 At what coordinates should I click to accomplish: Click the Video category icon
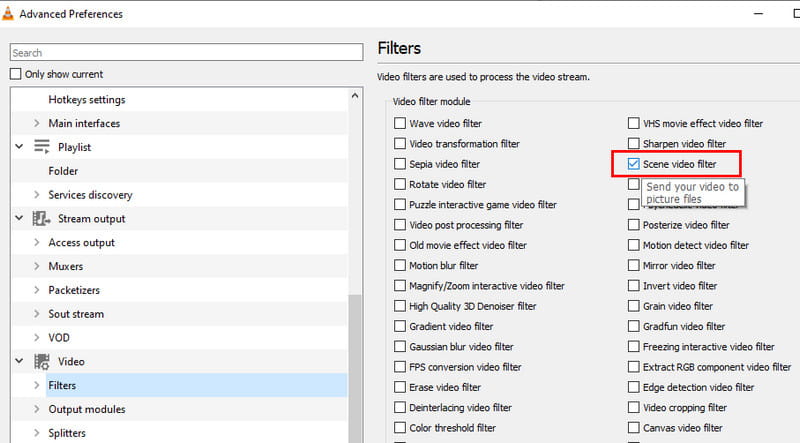[42, 362]
